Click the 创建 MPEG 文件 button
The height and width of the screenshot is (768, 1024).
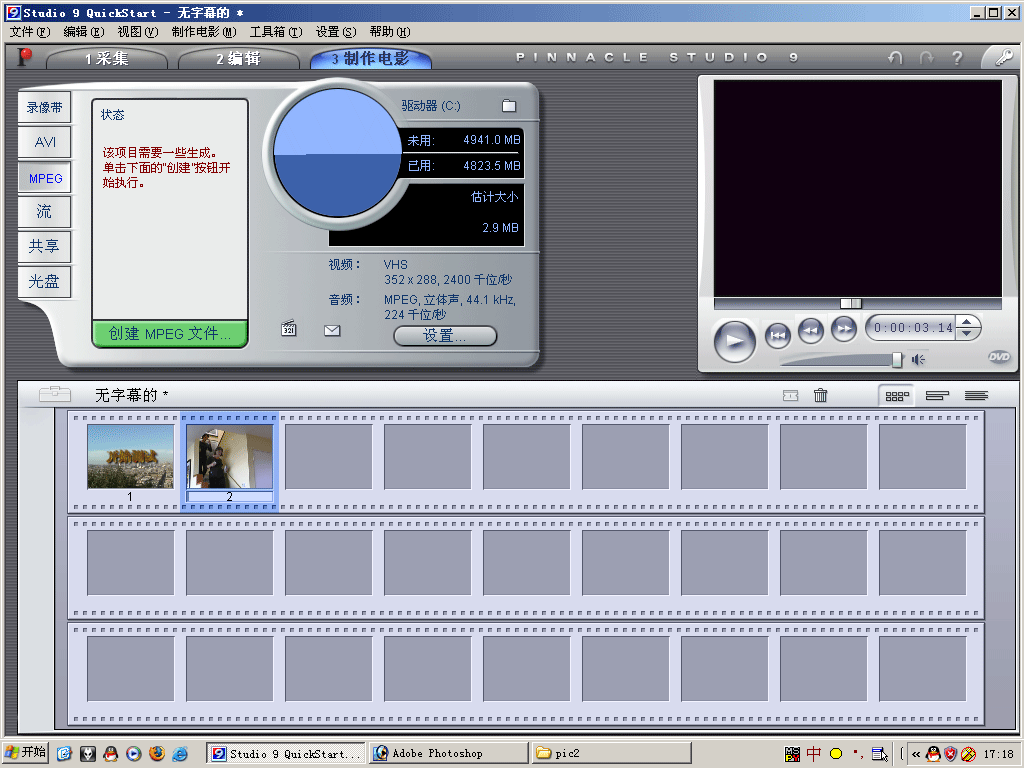coord(170,334)
